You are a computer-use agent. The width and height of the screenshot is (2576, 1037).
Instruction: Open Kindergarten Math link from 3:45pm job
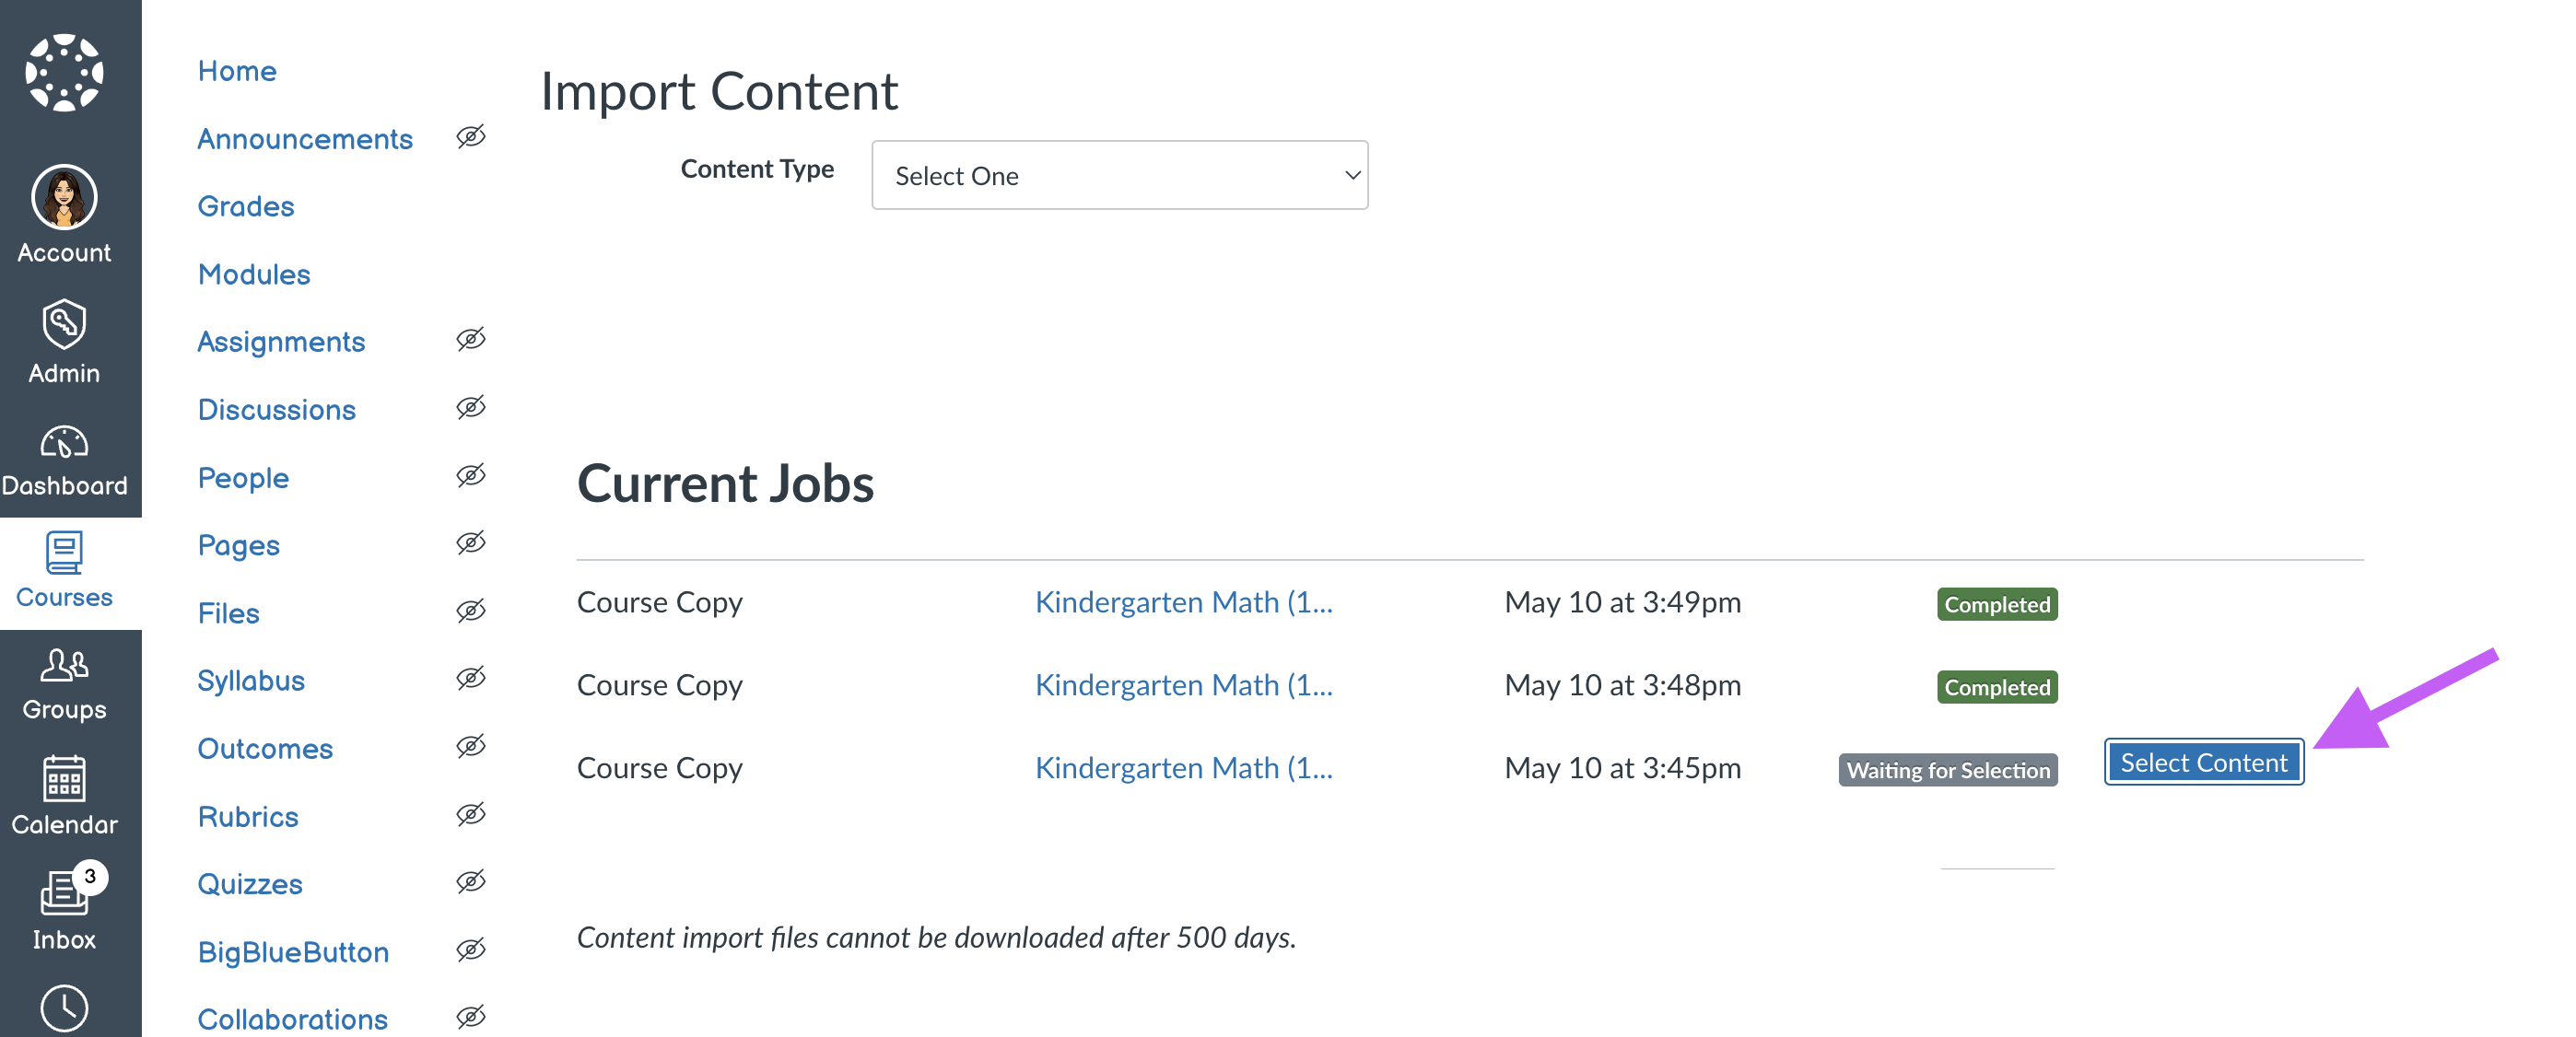(x=1184, y=767)
